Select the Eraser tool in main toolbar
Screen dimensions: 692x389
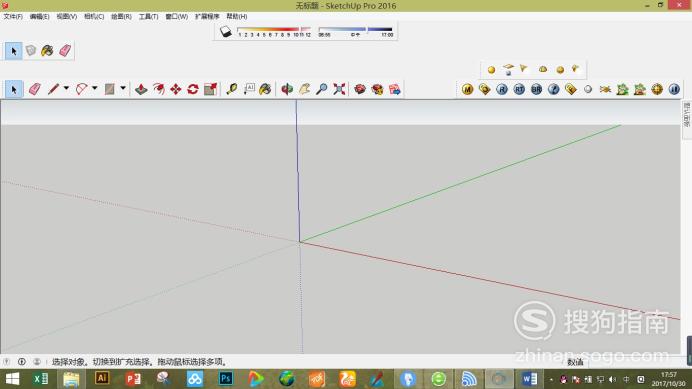[x=34, y=89]
